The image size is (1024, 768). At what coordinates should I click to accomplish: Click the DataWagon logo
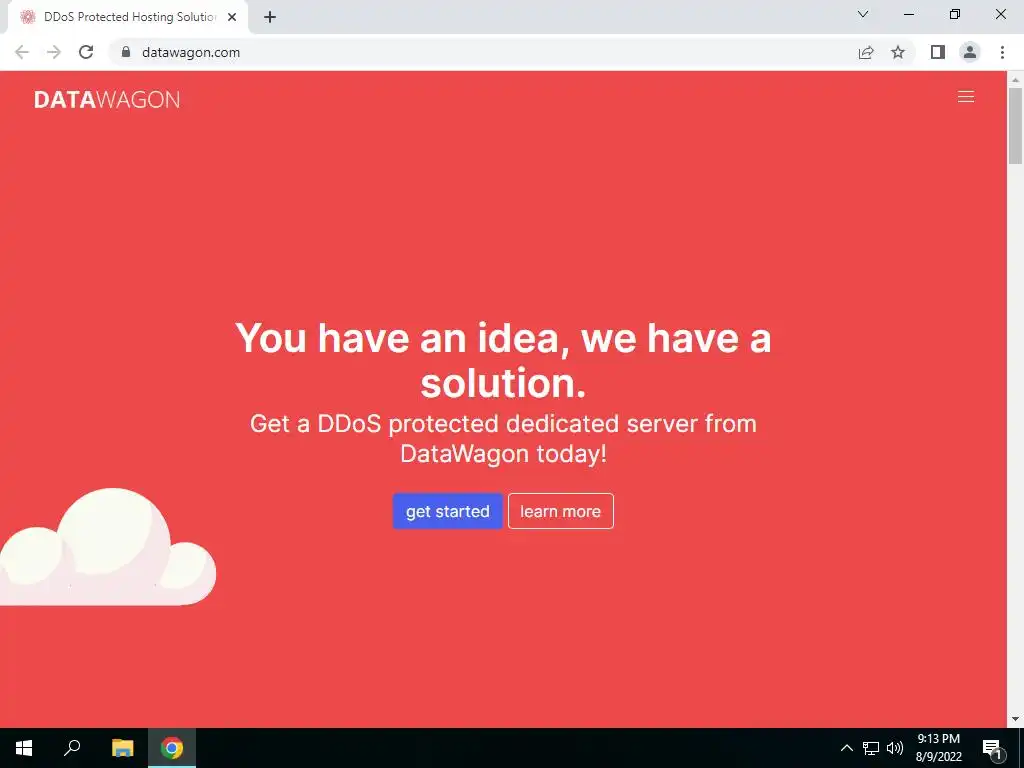click(107, 99)
